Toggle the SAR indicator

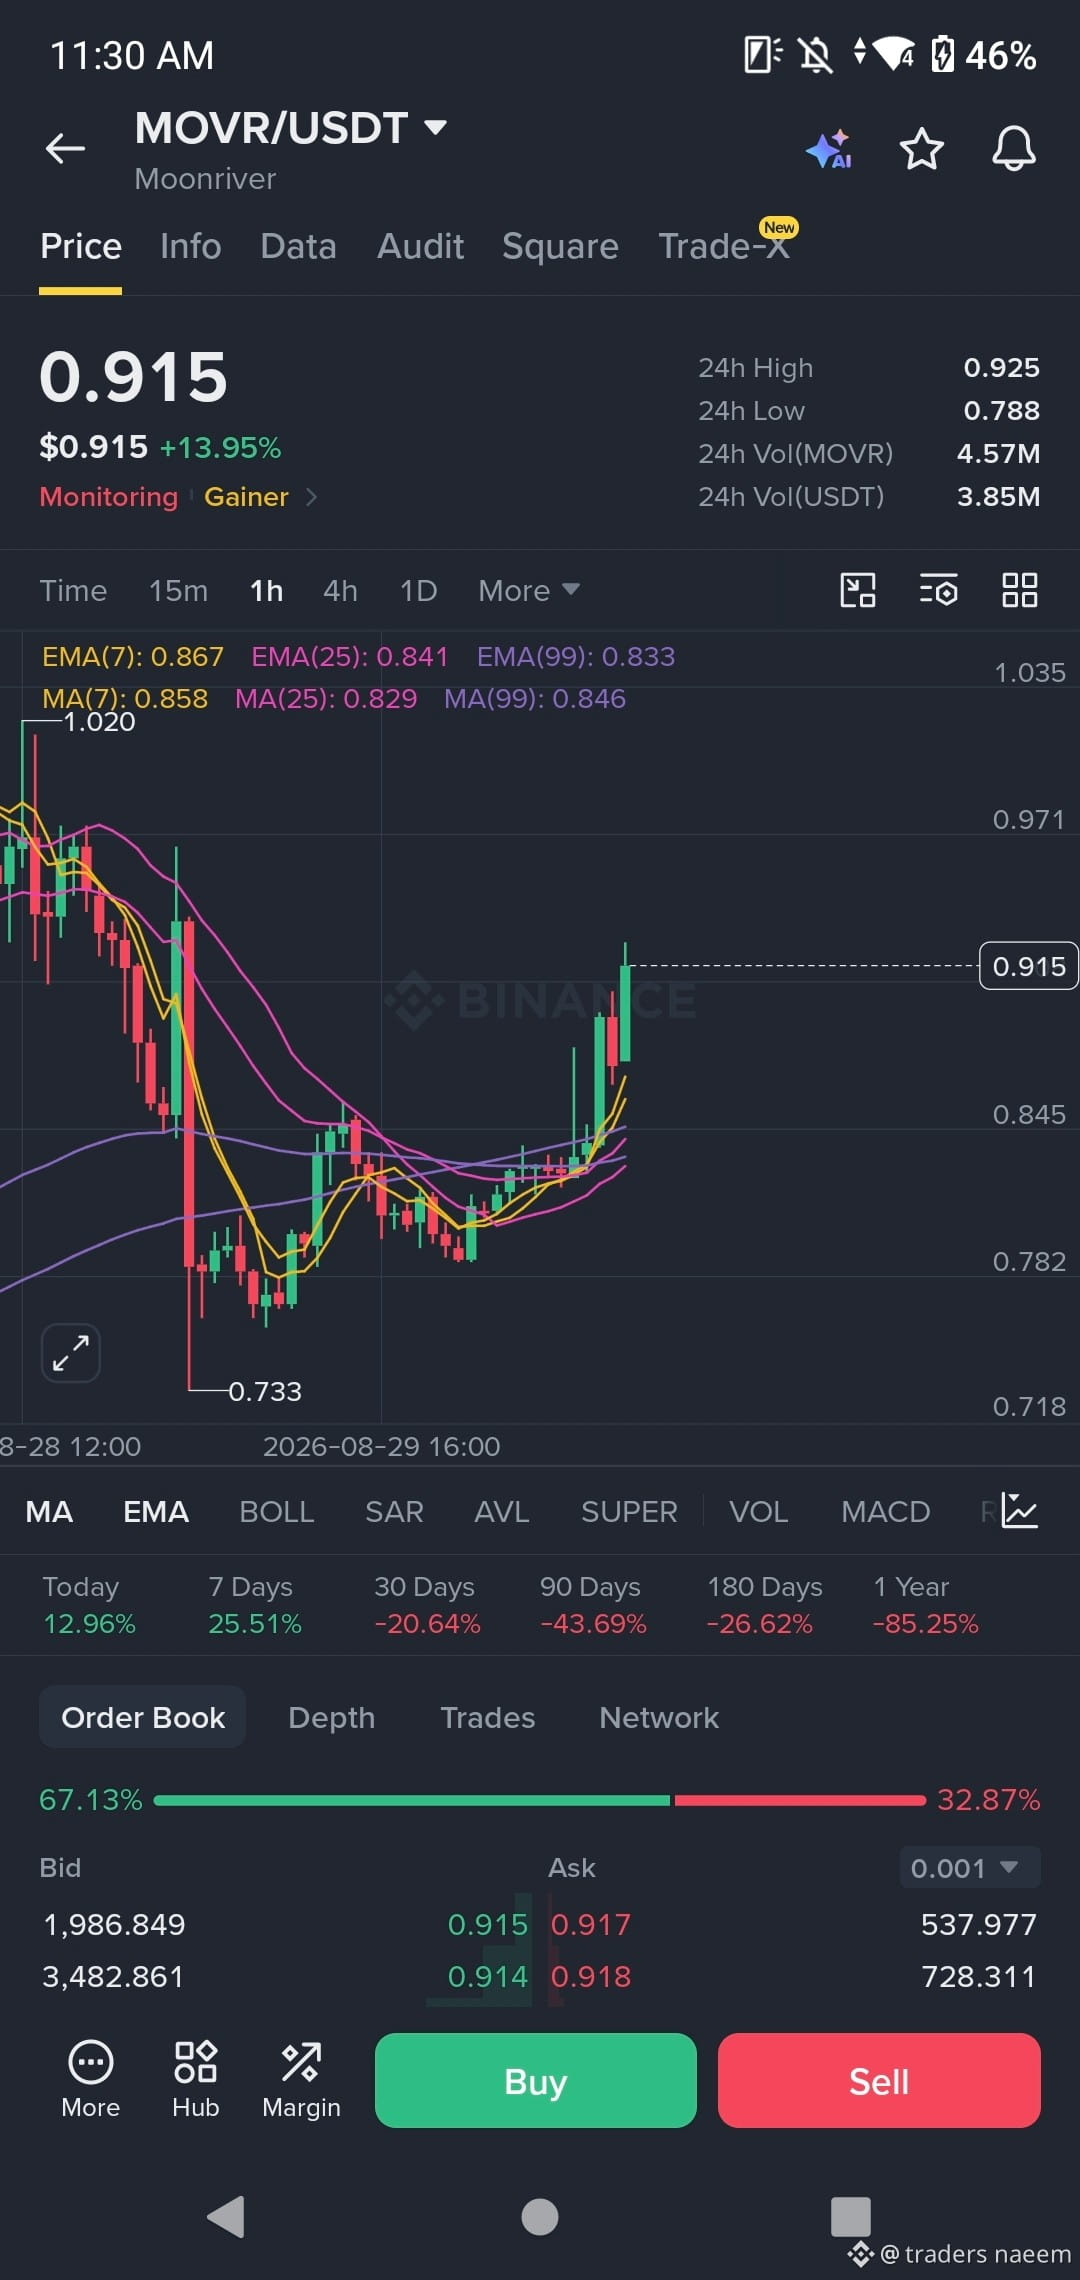coord(394,1511)
